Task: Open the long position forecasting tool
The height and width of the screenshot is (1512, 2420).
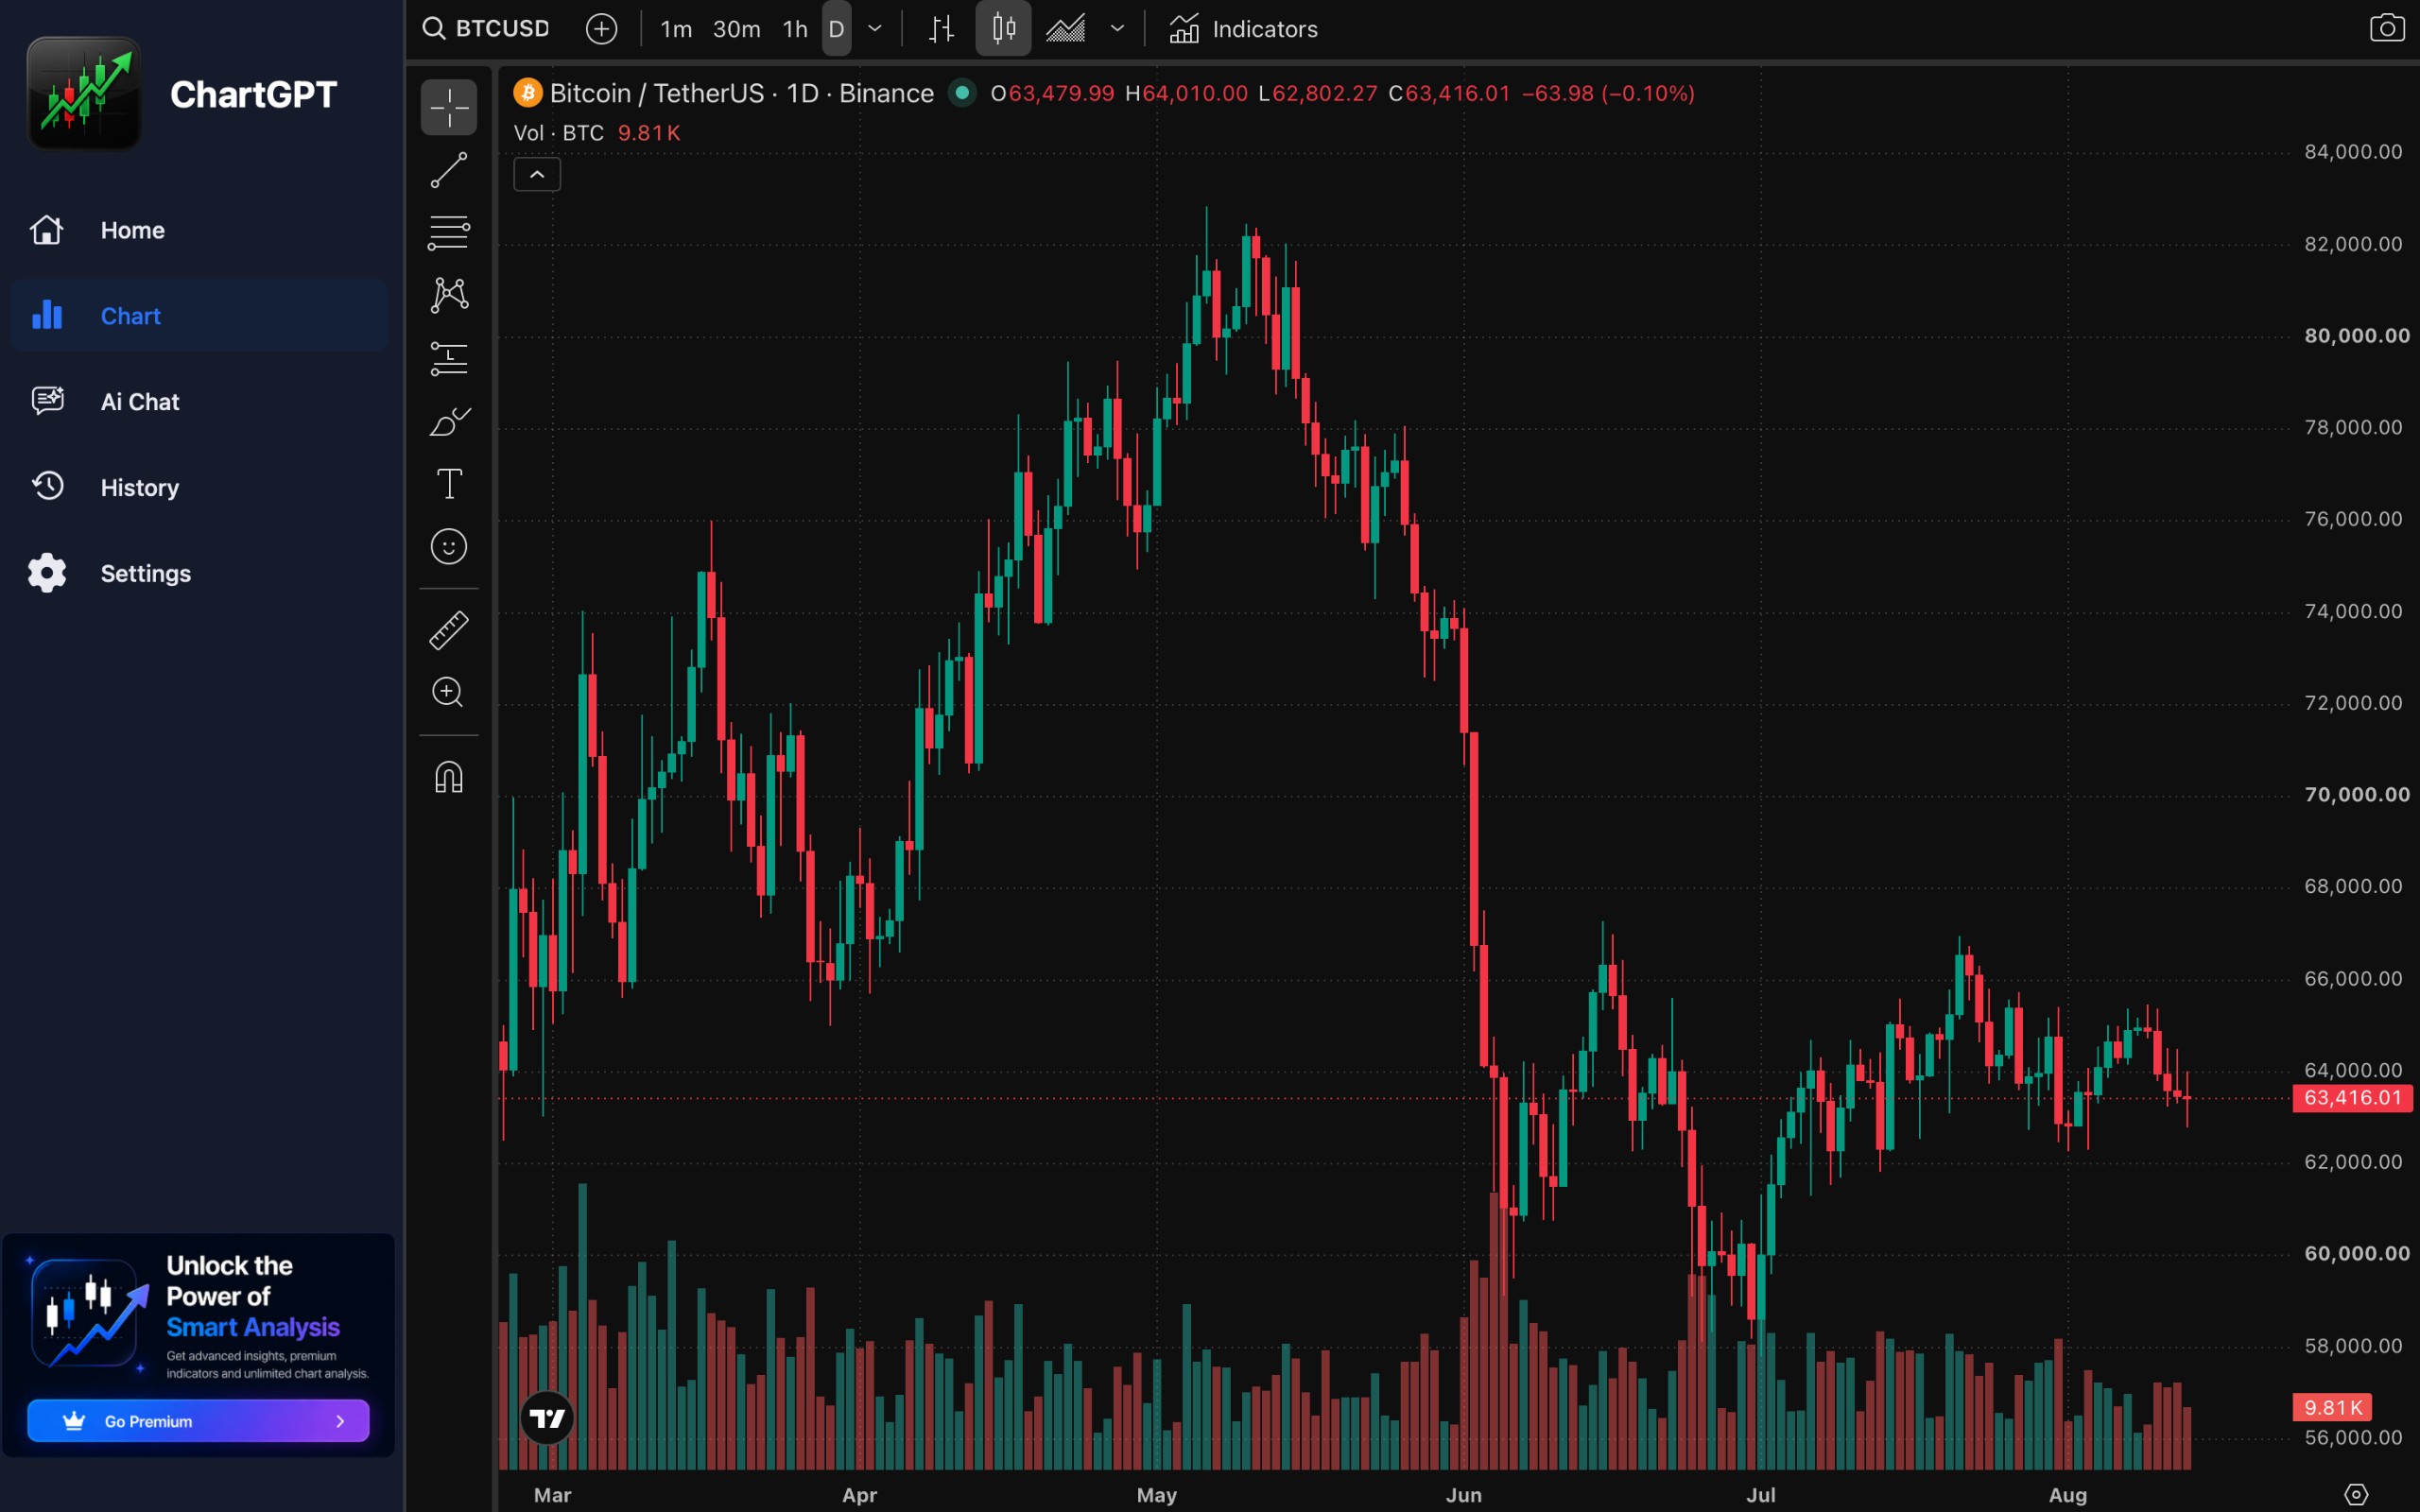Action: tap(448, 358)
